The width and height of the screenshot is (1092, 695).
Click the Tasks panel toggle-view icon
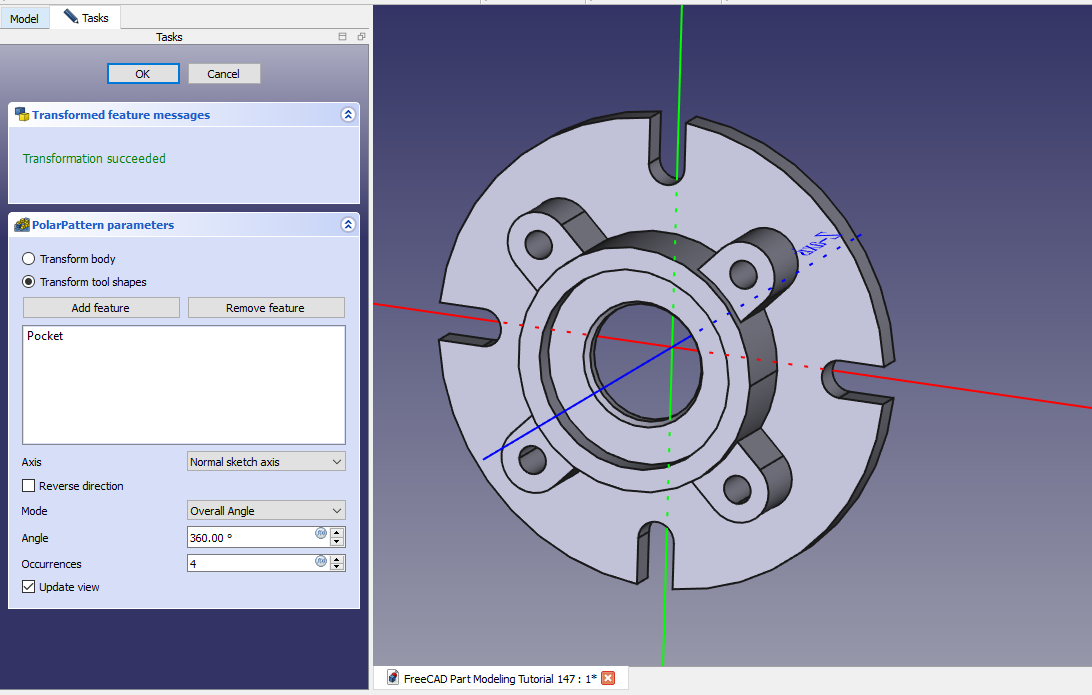(343, 37)
